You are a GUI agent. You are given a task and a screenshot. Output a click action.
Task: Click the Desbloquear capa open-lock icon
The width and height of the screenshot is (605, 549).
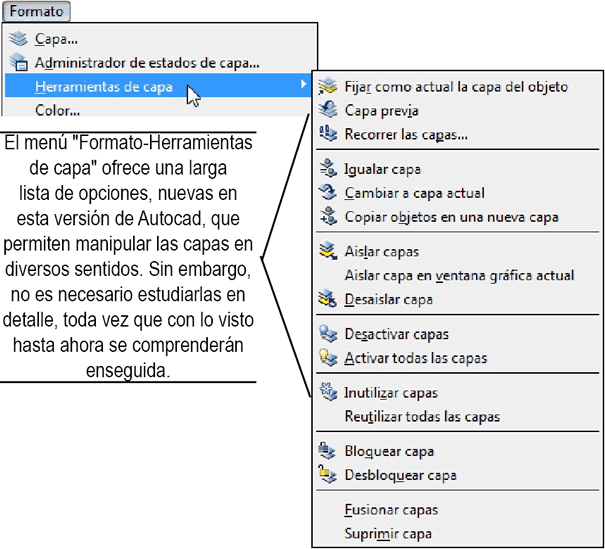coord(328,475)
